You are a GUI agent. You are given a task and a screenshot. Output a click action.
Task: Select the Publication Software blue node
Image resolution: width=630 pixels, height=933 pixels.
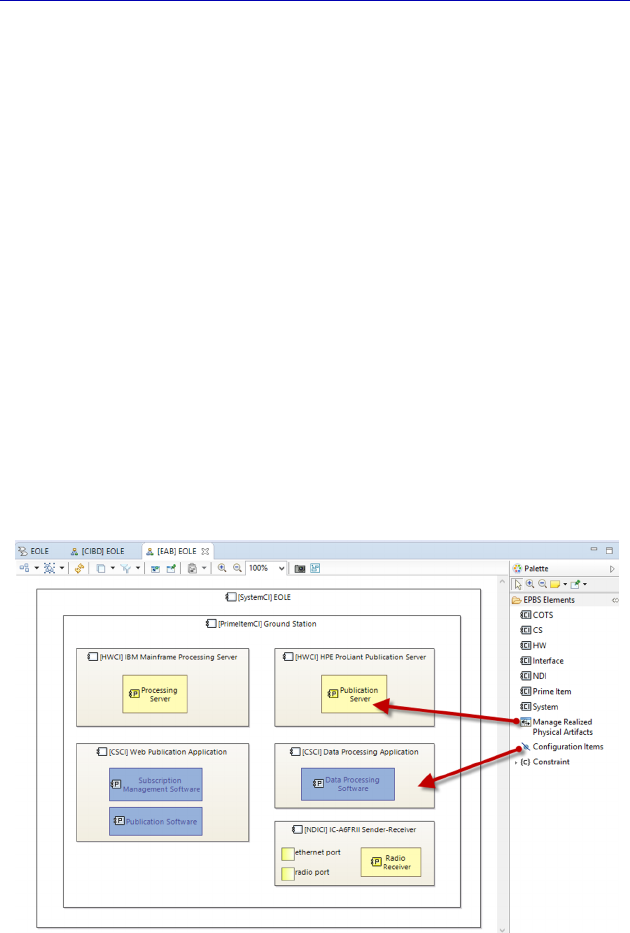[x=156, y=821]
